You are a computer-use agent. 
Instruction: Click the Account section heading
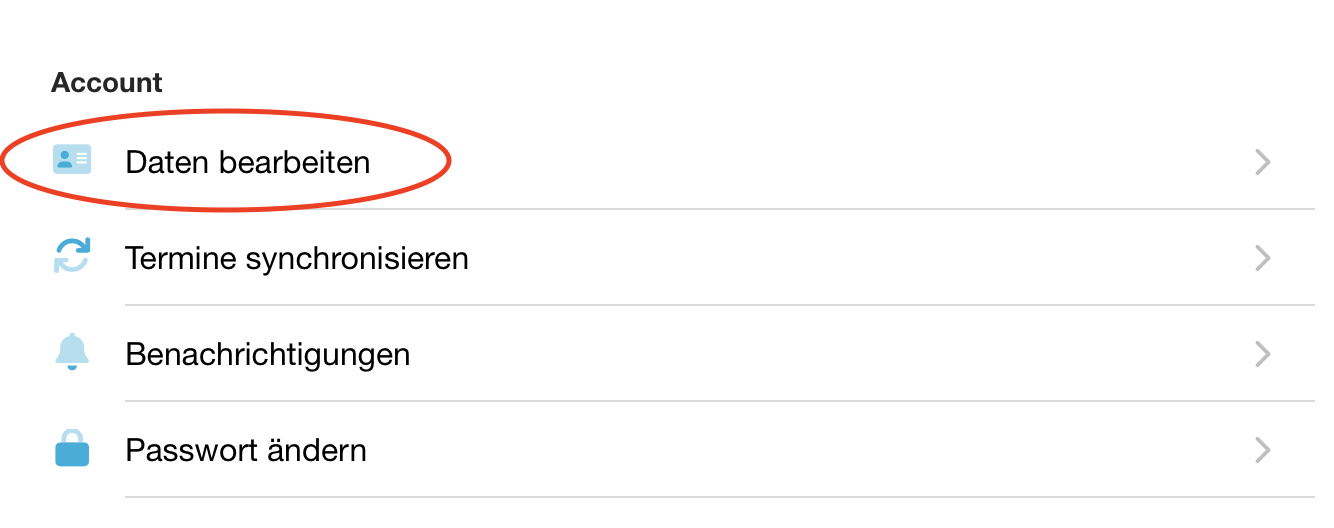pos(107,82)
